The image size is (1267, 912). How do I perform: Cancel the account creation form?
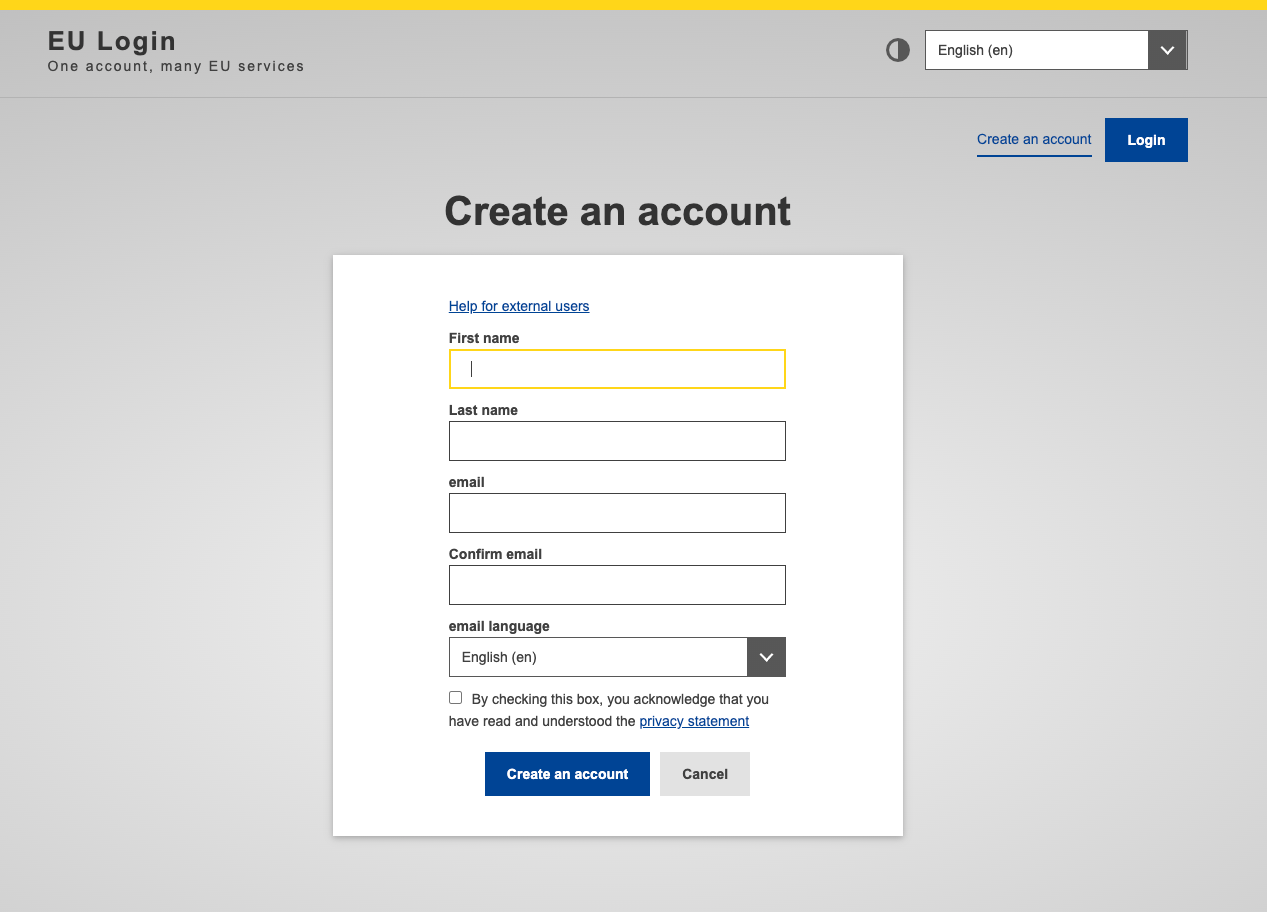705,774
